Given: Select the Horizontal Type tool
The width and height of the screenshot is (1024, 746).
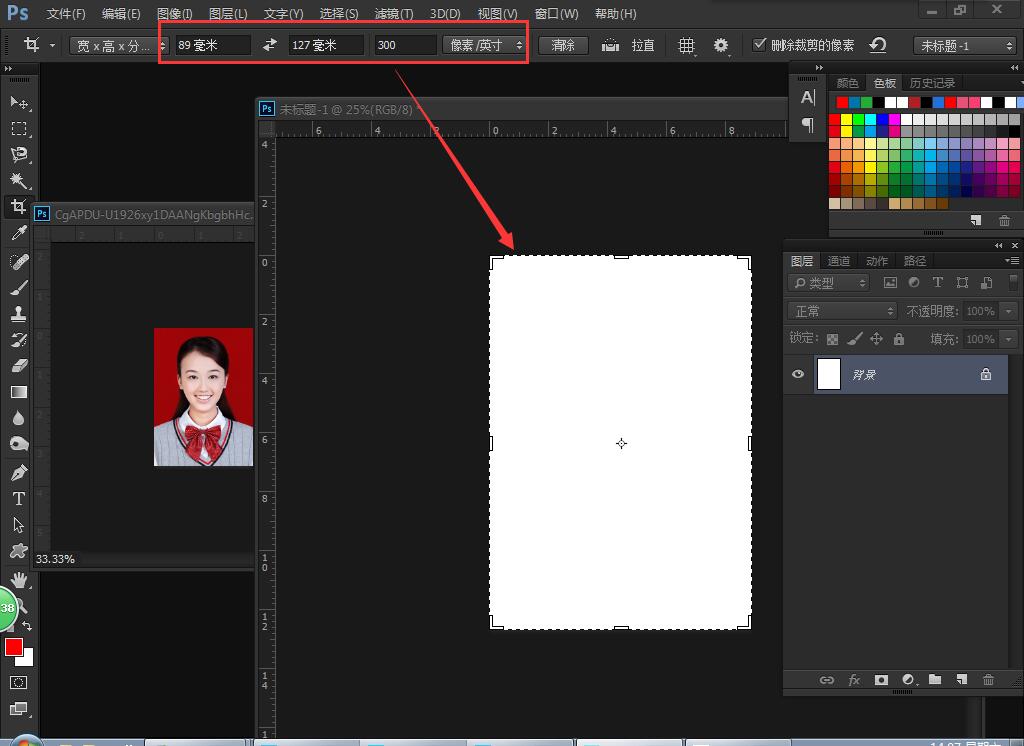Looking at the screenshot, I should pyautogui.click(x=18, y=499).
